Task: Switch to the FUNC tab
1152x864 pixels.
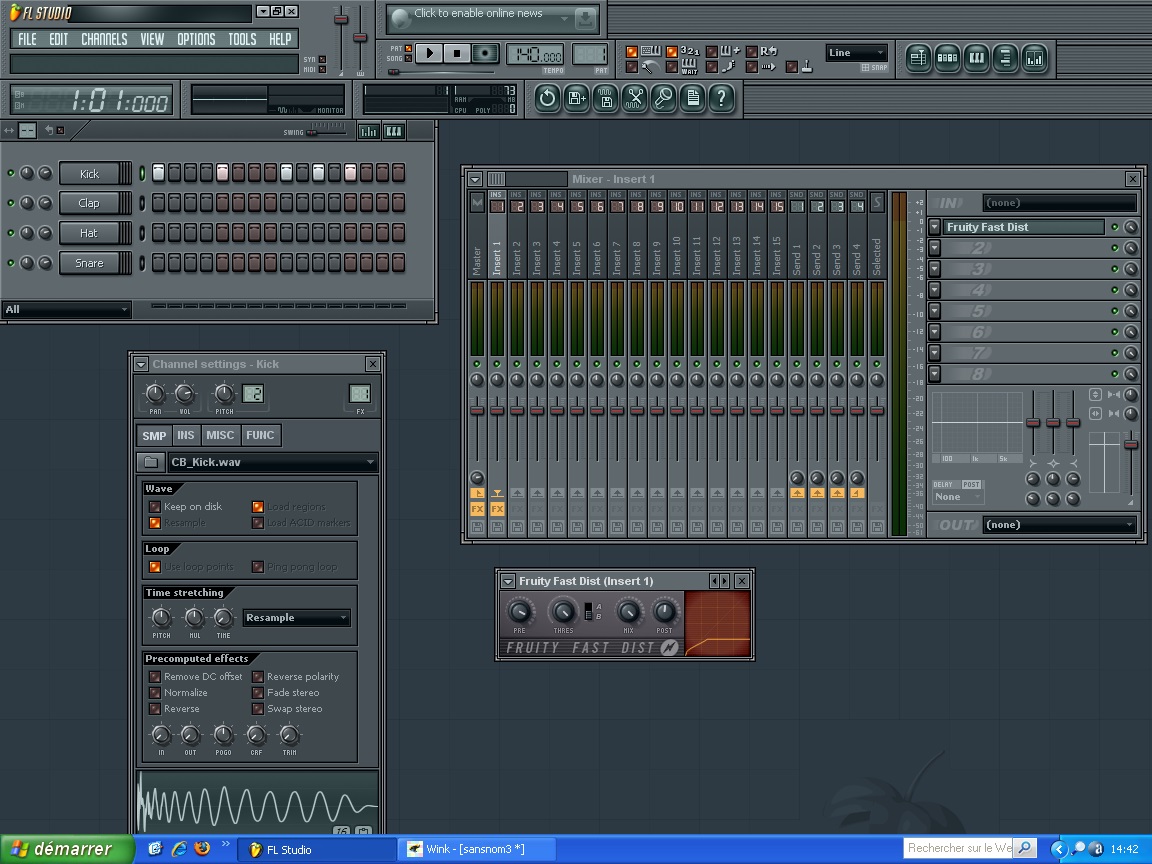Action: (x=260, y=436)
